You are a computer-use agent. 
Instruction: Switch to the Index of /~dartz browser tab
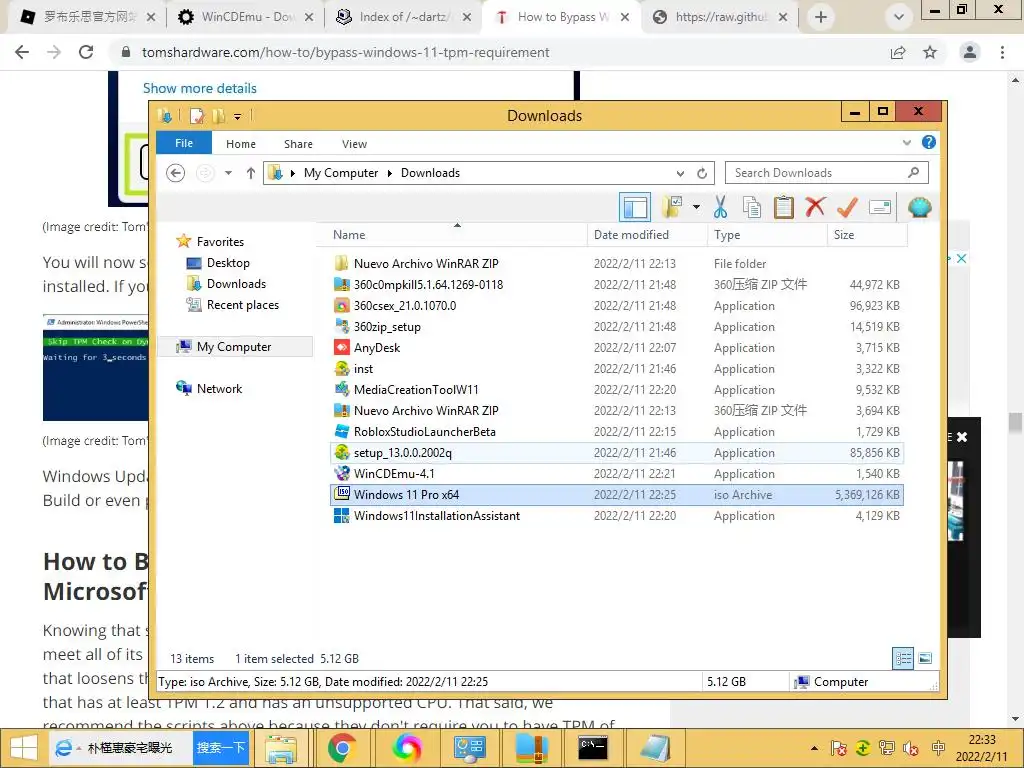tap(403, 17)
